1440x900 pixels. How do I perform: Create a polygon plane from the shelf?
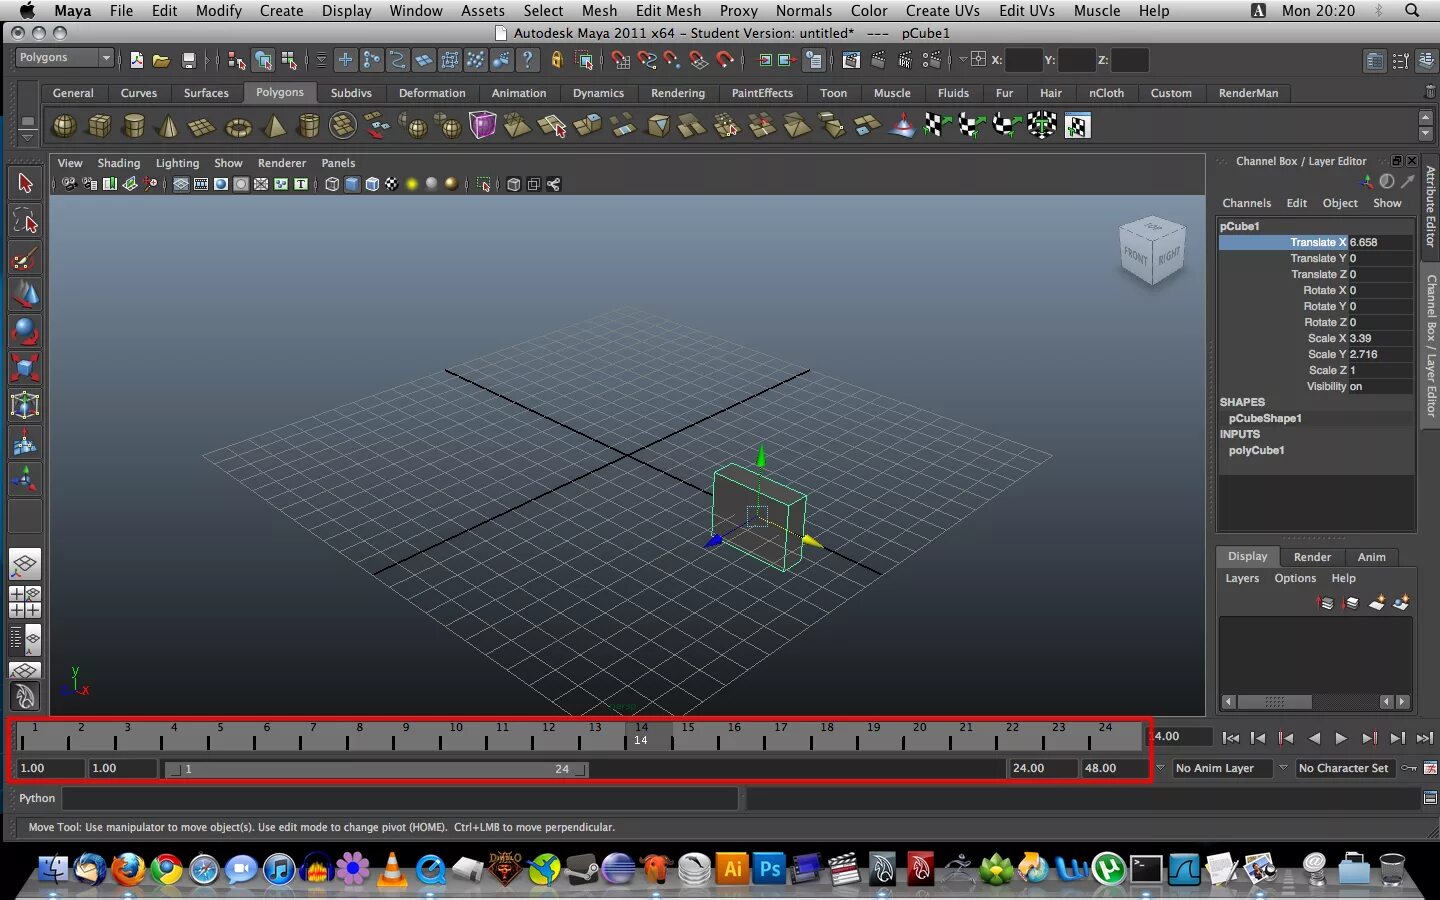(203, 126)
